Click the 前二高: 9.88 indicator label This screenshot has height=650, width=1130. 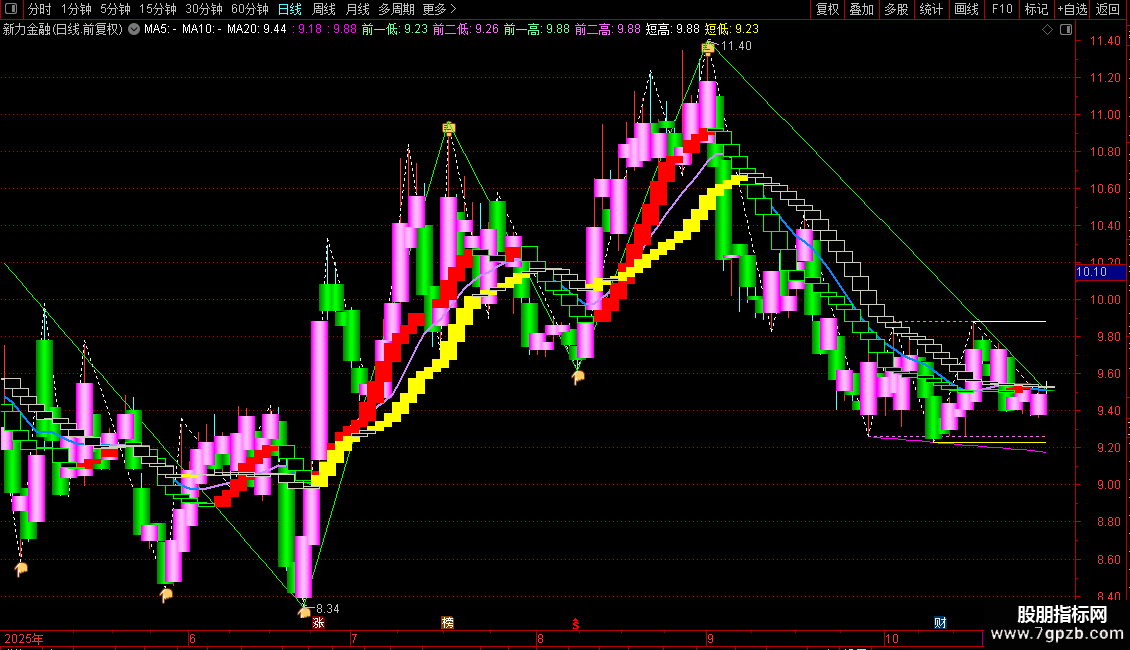608,29
